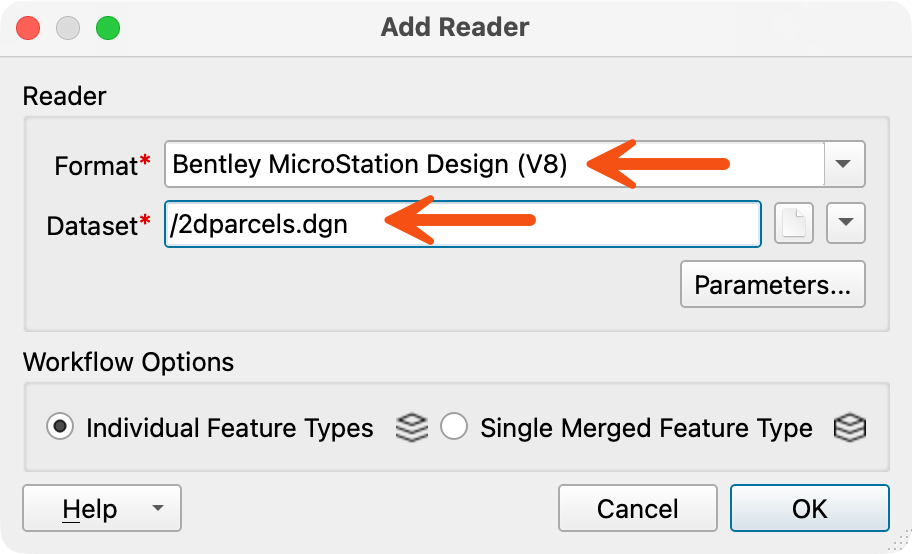
Task: Click the merged layers icon beside Single Merged Feature Type
Action: click(850, 428)
